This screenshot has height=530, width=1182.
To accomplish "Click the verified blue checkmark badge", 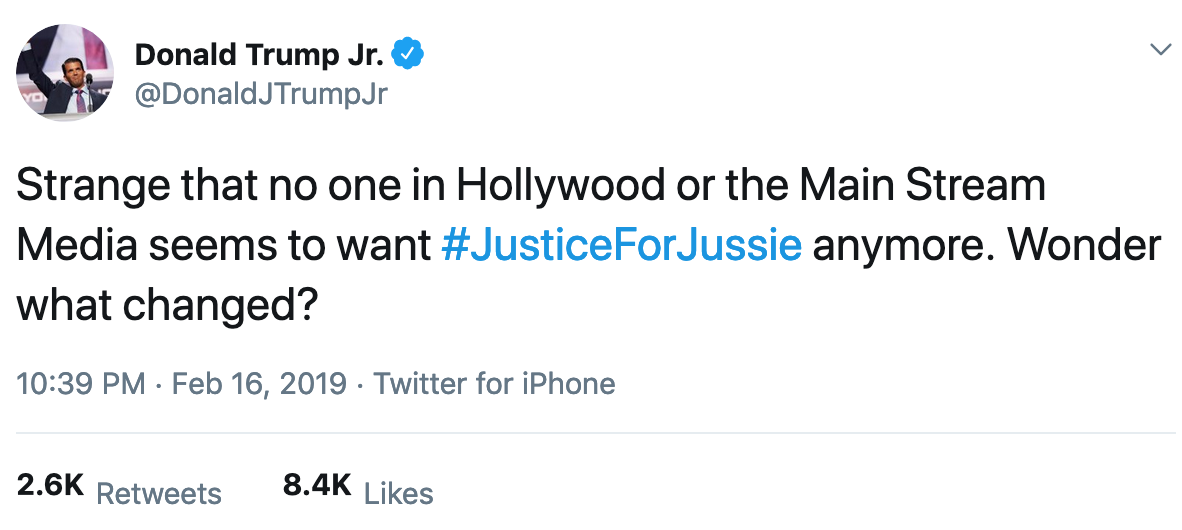I will click(x=407, y=55).
